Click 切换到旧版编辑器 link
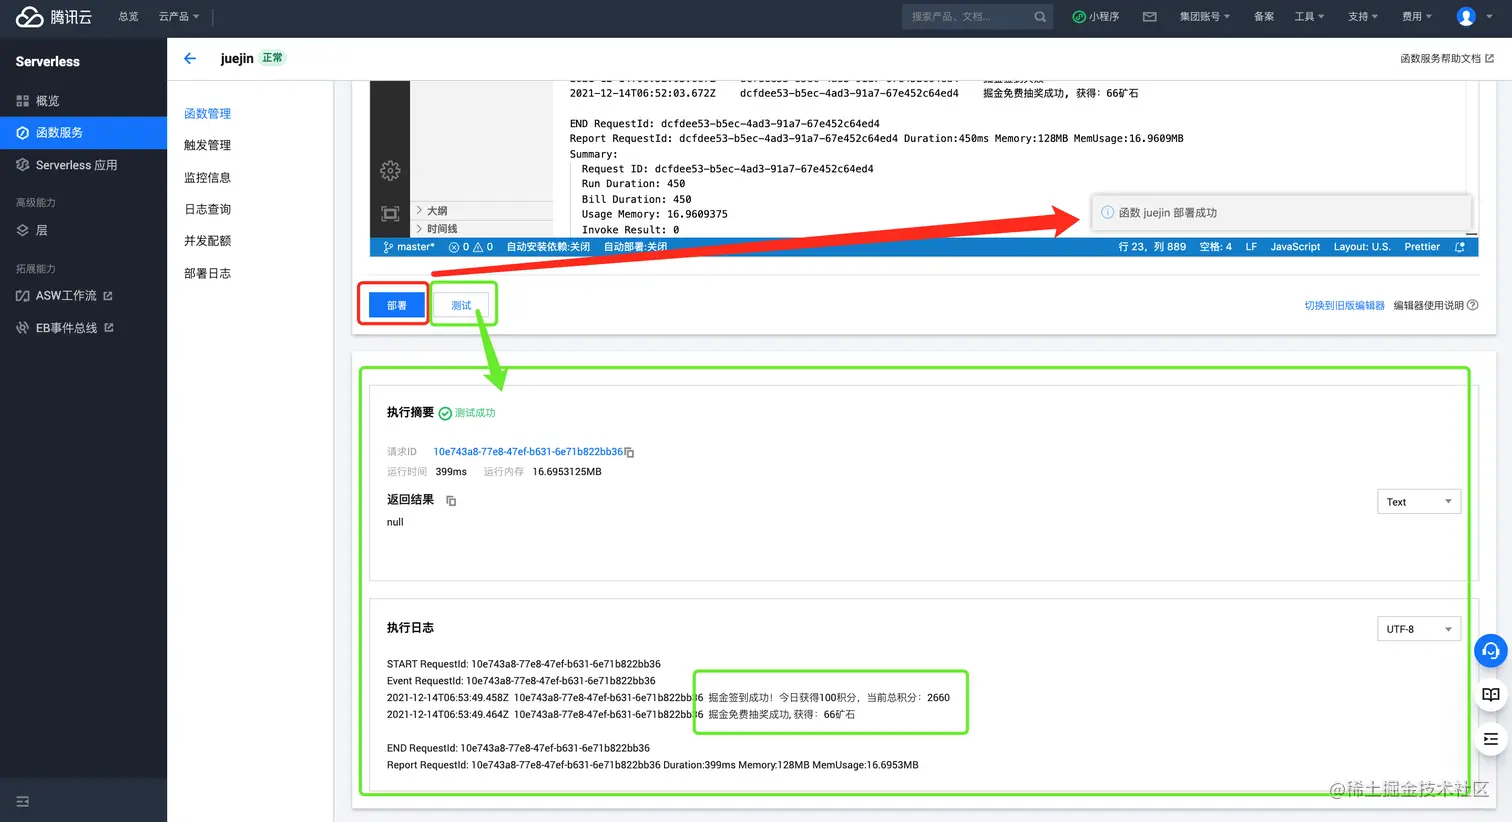Image resolution: width=1512 pixels, height=822 pixels. pos(1344,305)
